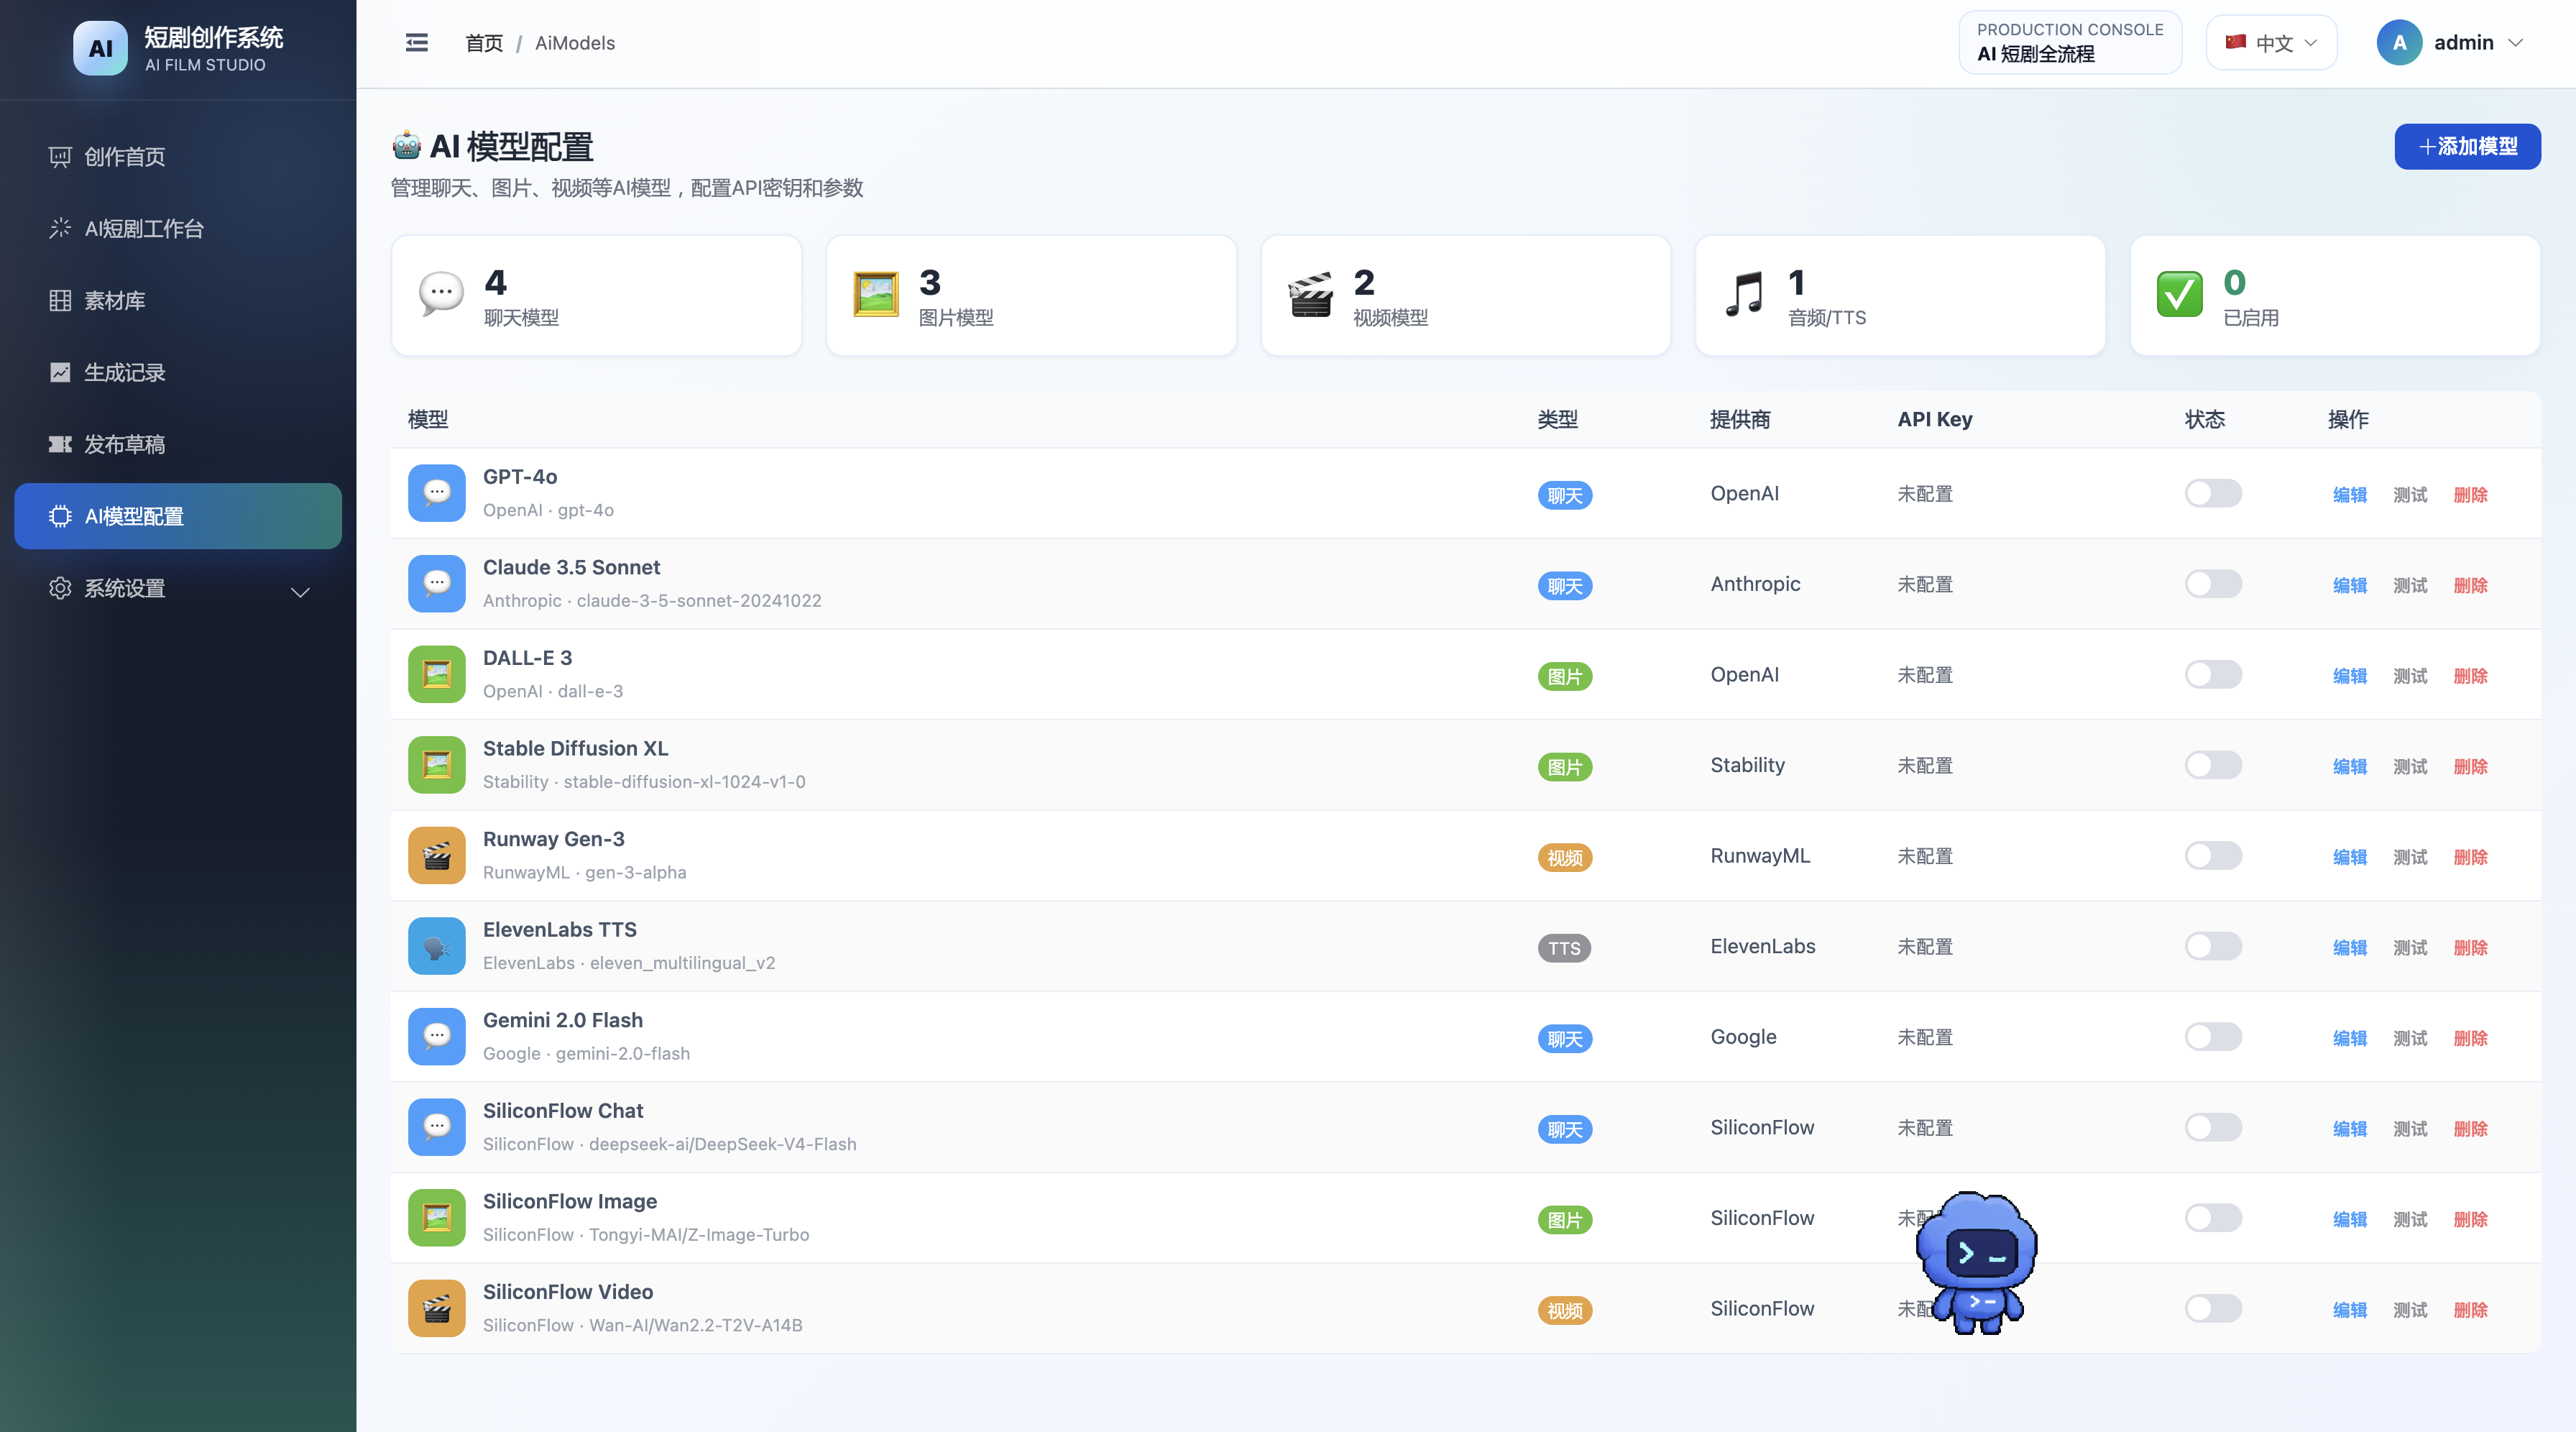Image resolution: width=2576 pixels, height=1432 pixels.
Task: Click the 'RunwayML' provider cell
Action: 1760,856
